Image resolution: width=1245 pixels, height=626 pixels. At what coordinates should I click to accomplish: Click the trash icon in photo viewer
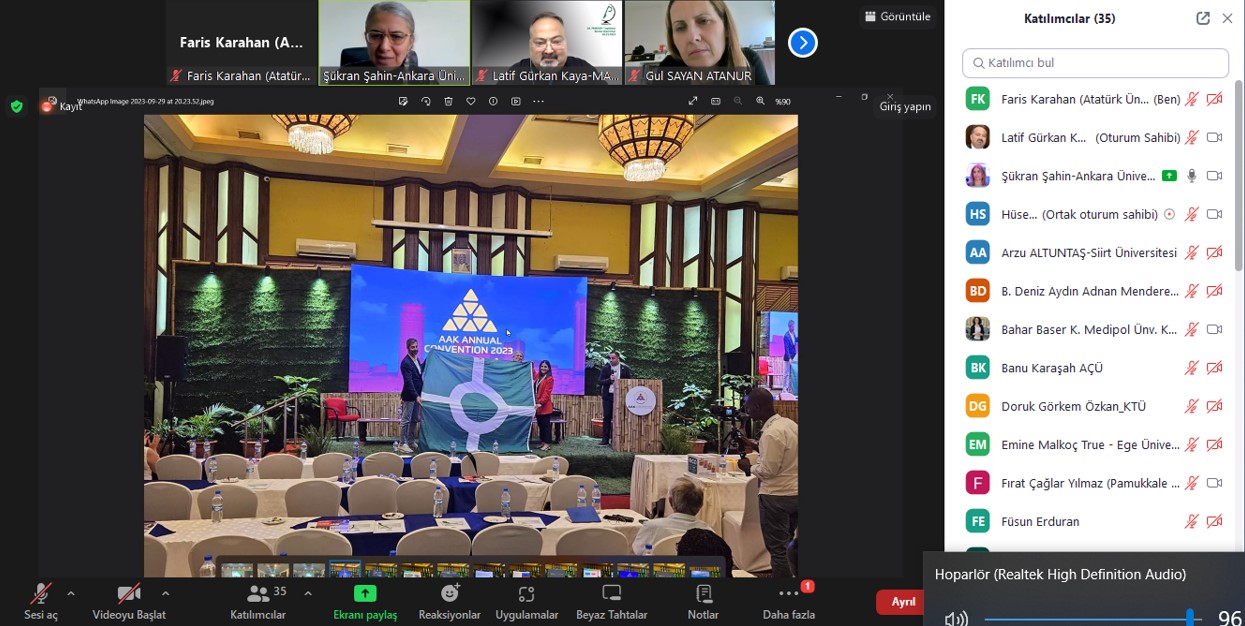click(x=448, y=101)
